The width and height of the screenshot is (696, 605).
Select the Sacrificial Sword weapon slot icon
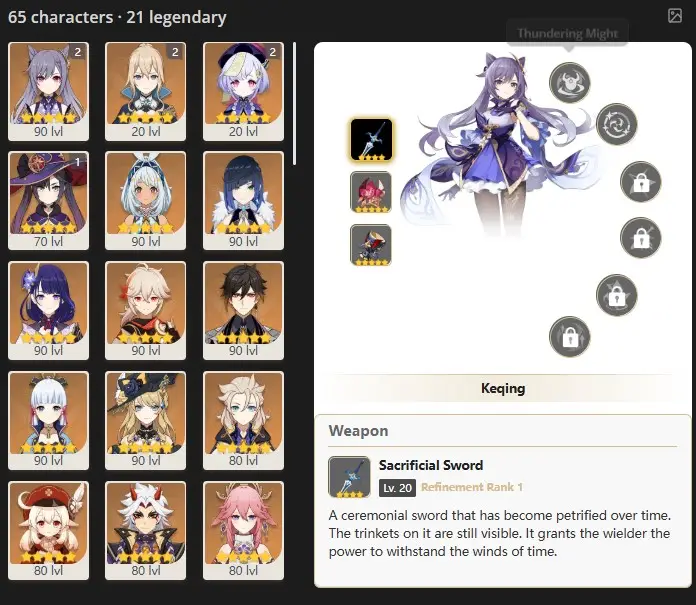pyautogui.click(x=371, y=139)
